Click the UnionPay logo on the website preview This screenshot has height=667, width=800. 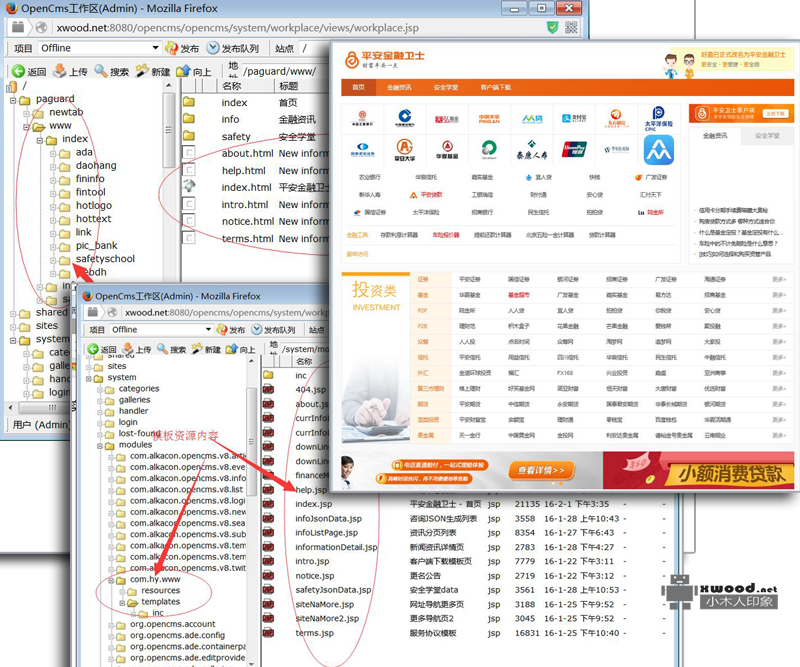pos(574,149)
